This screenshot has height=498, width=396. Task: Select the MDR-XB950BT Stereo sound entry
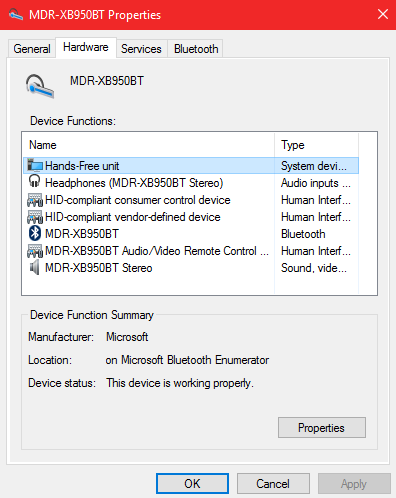pyautogui.click(x=191, y=268)
